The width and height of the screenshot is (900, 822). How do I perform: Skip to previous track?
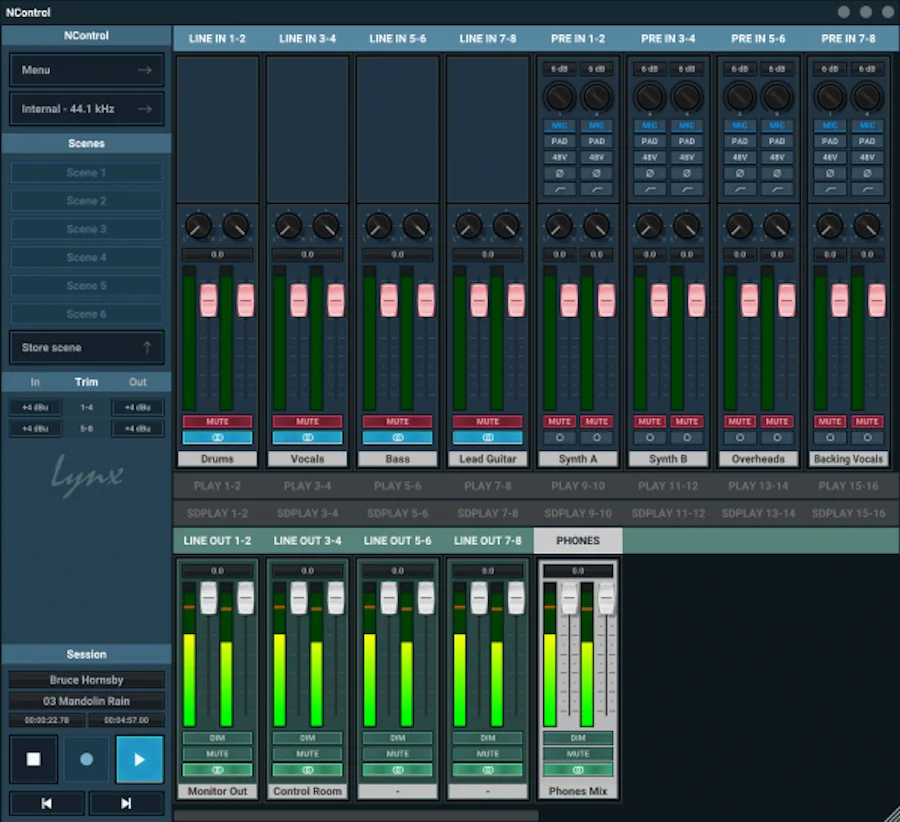47,803
